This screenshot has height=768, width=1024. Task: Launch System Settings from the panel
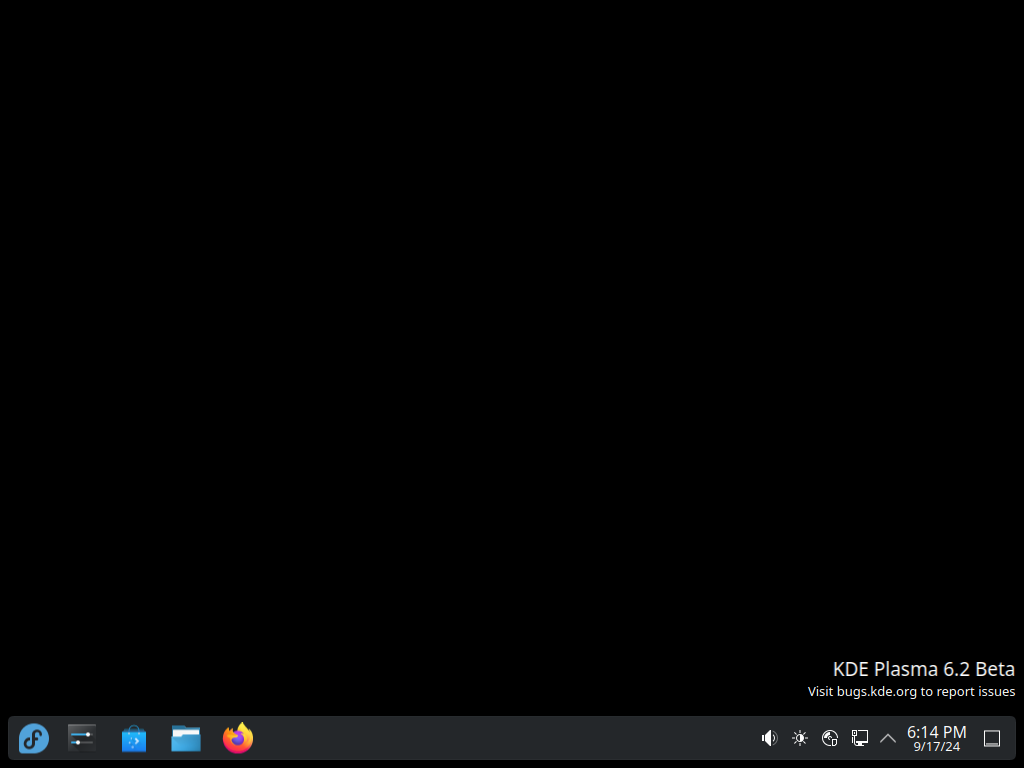(x=82, y=739)
